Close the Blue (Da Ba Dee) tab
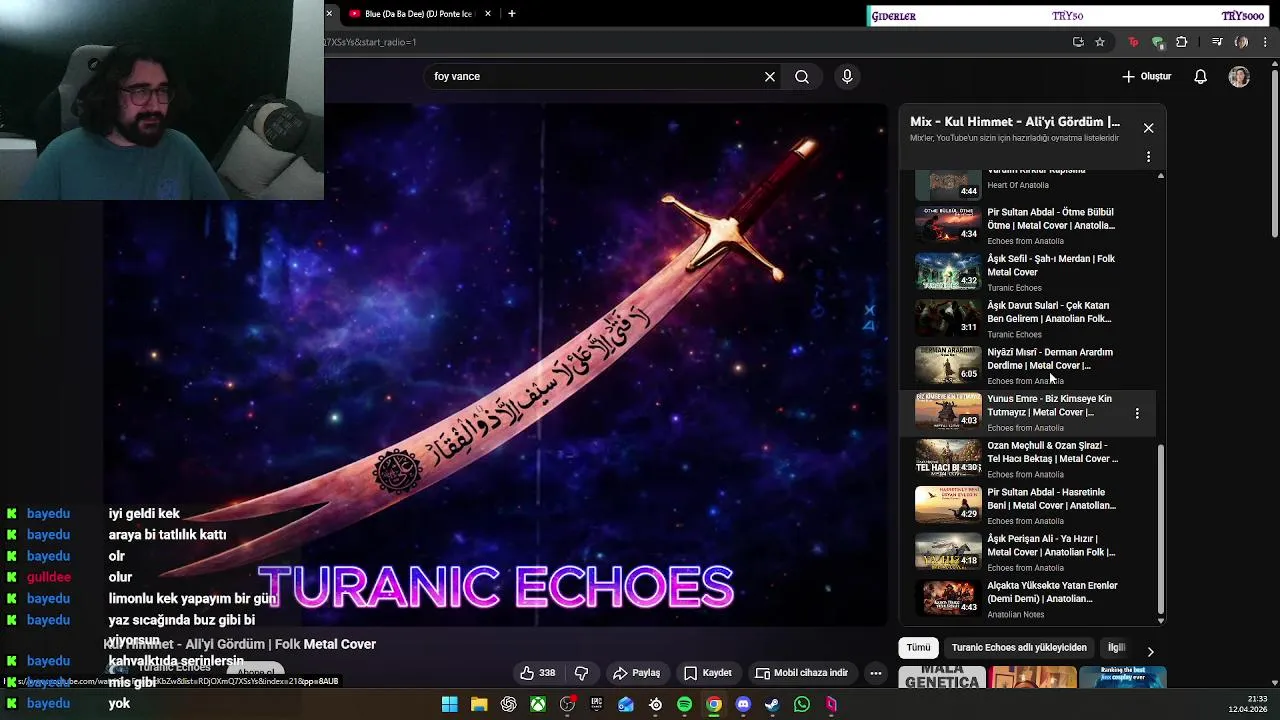1280x720 pixels. (x=488, y=14)
